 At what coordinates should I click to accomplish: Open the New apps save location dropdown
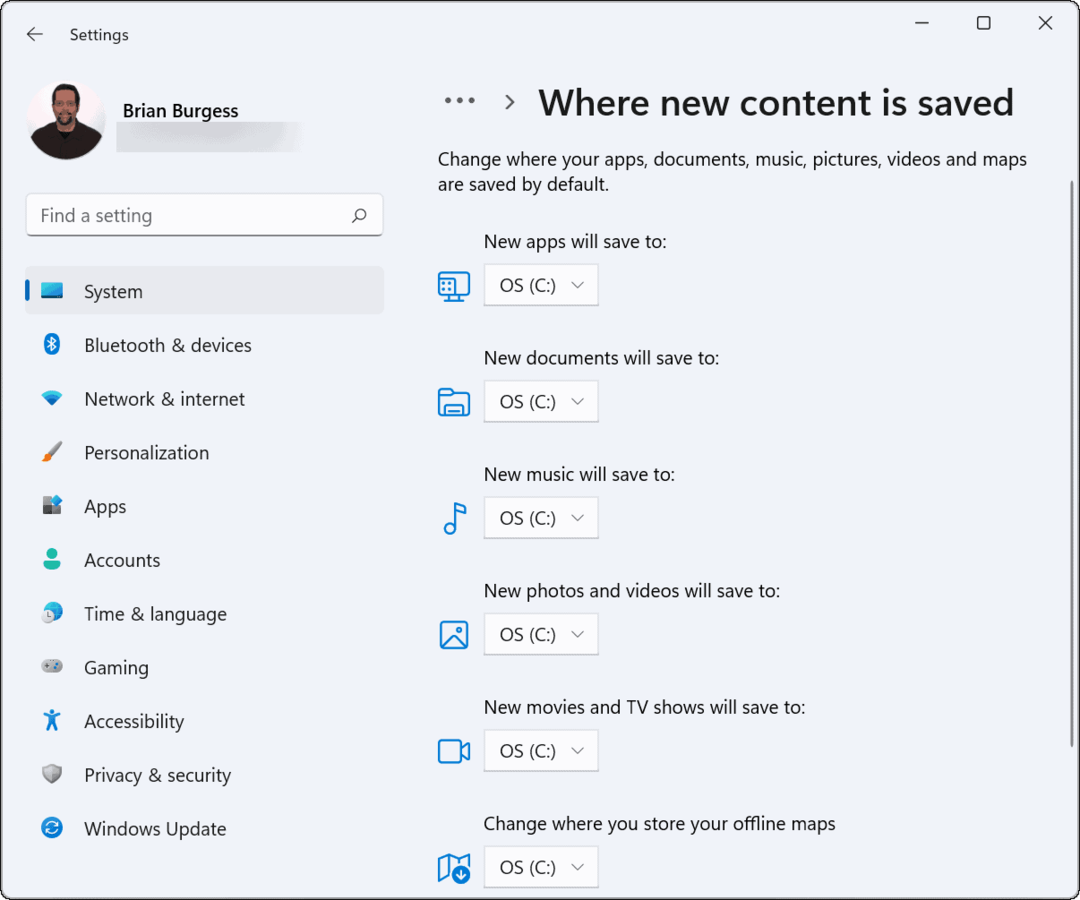[x=541, y=285]
